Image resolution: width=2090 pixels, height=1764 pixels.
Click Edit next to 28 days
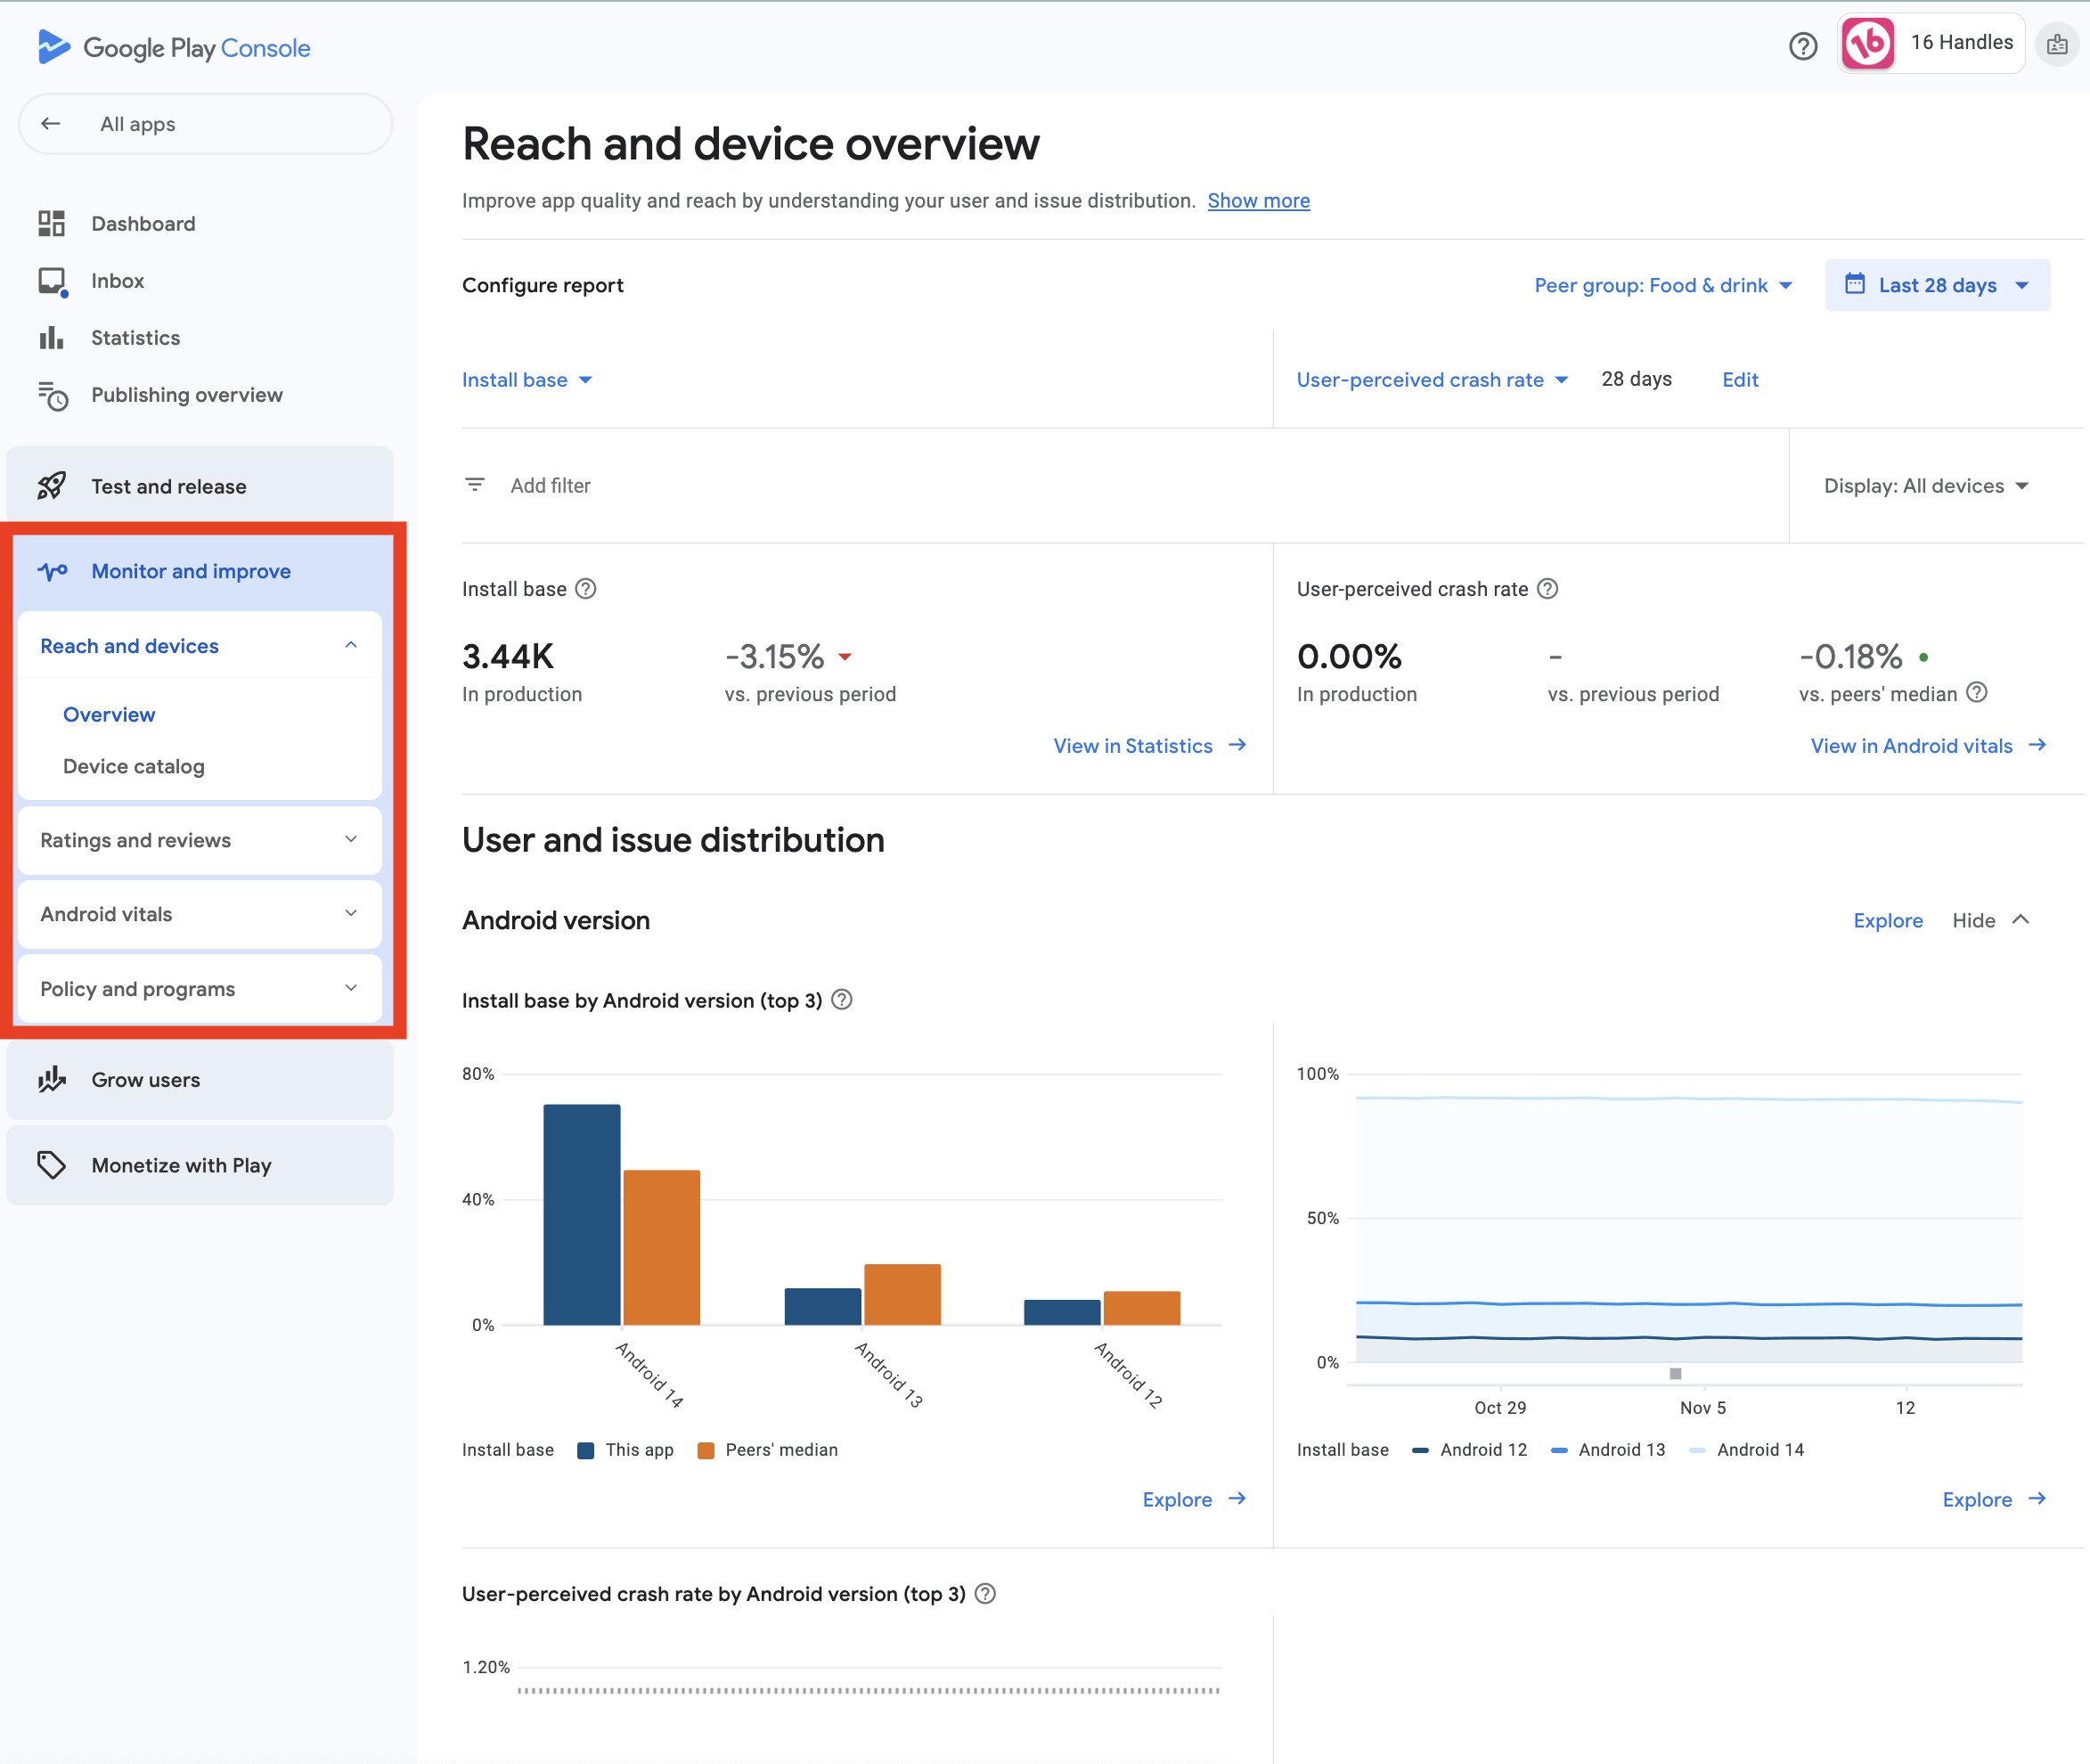pyautogui.click(x=1740, y=380)
